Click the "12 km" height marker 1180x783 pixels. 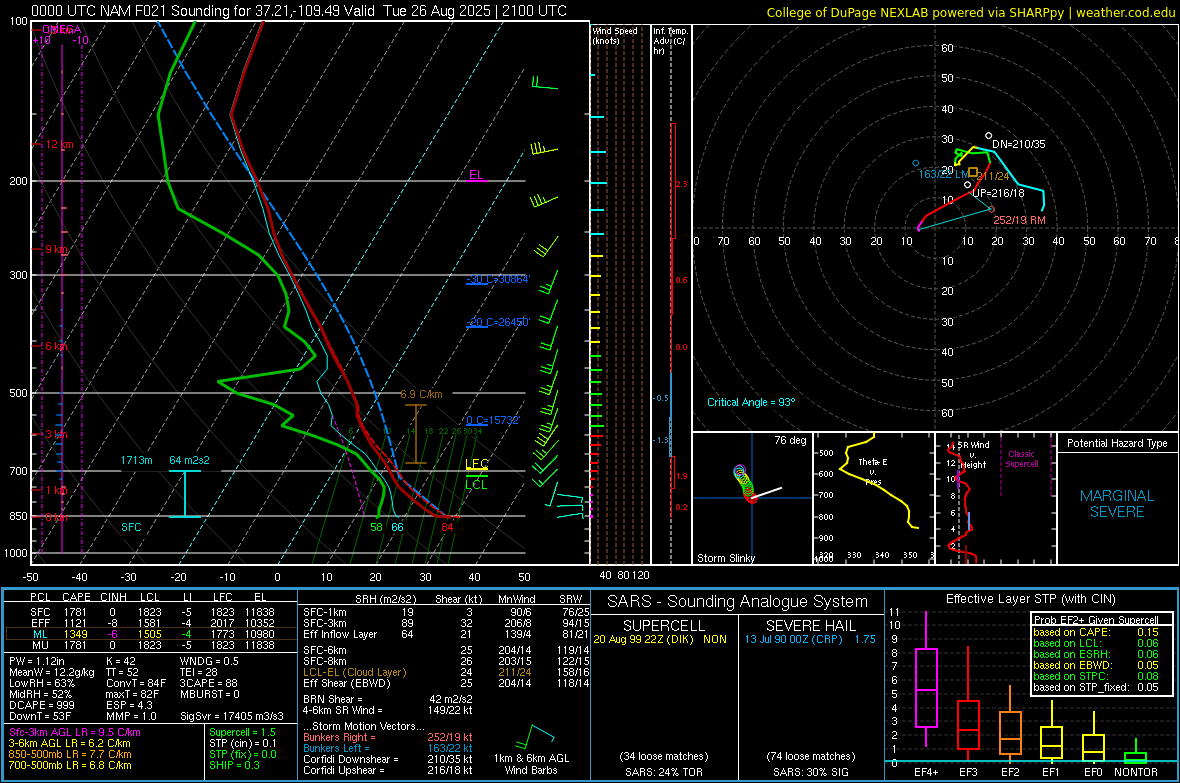point(59,145)
